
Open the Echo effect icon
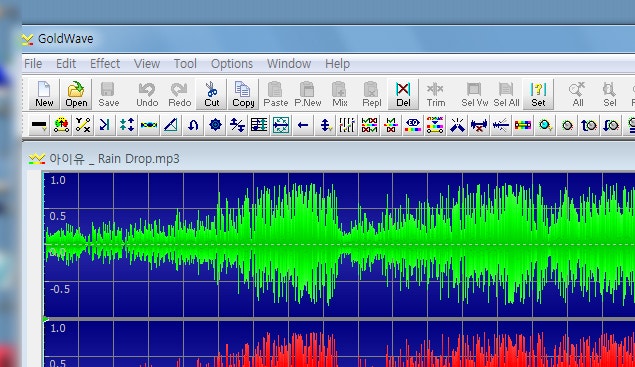[105, 125]
